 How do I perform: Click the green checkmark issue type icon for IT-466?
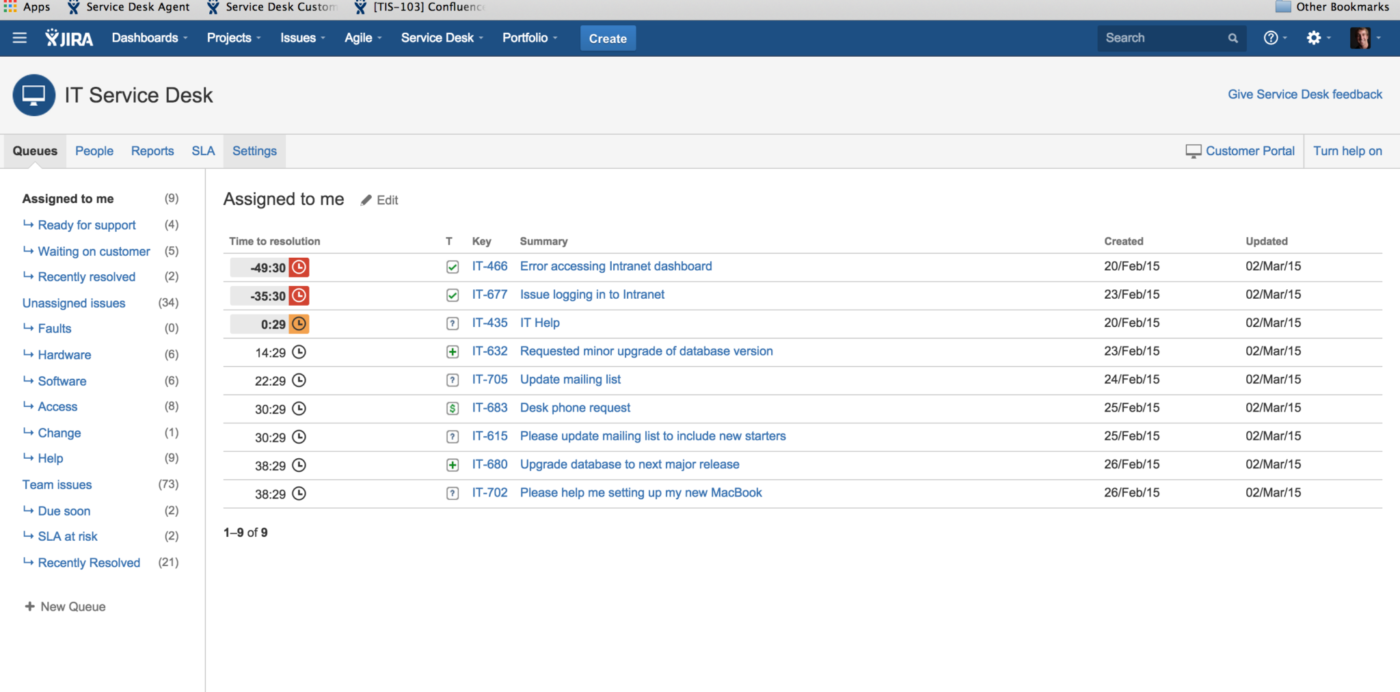point(452,266)
